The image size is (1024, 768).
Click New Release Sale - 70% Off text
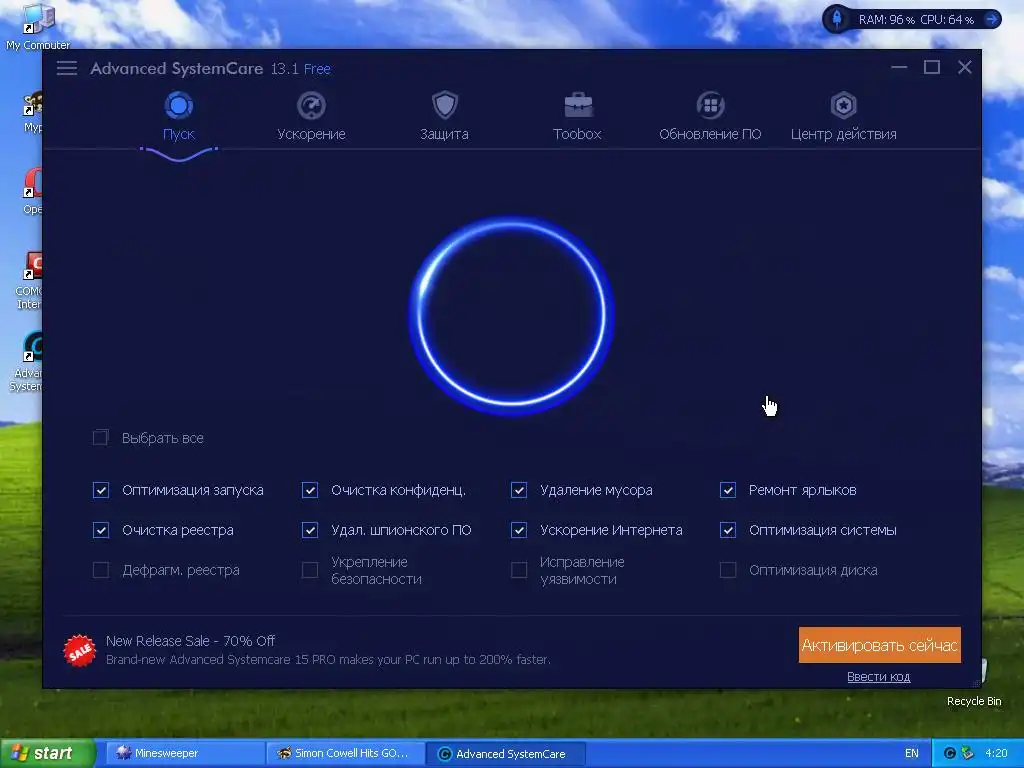[190, 641]
